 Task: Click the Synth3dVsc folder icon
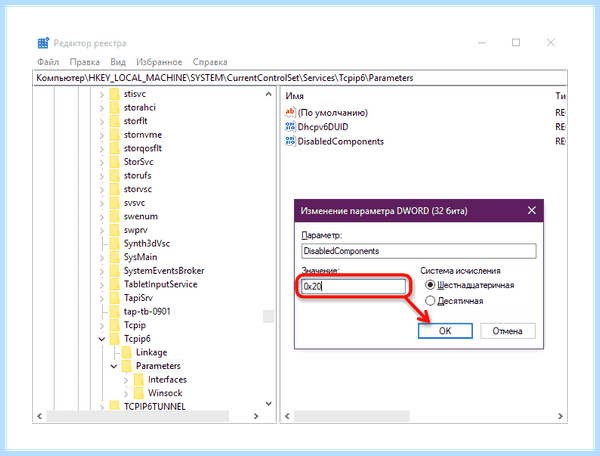(x=114, y=243)
